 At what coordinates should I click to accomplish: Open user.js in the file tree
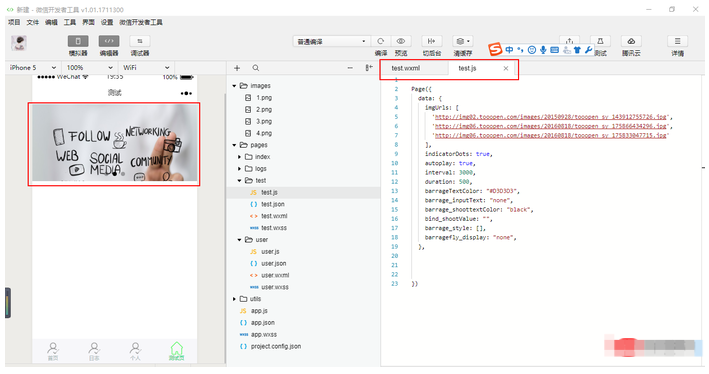point(270,251)
